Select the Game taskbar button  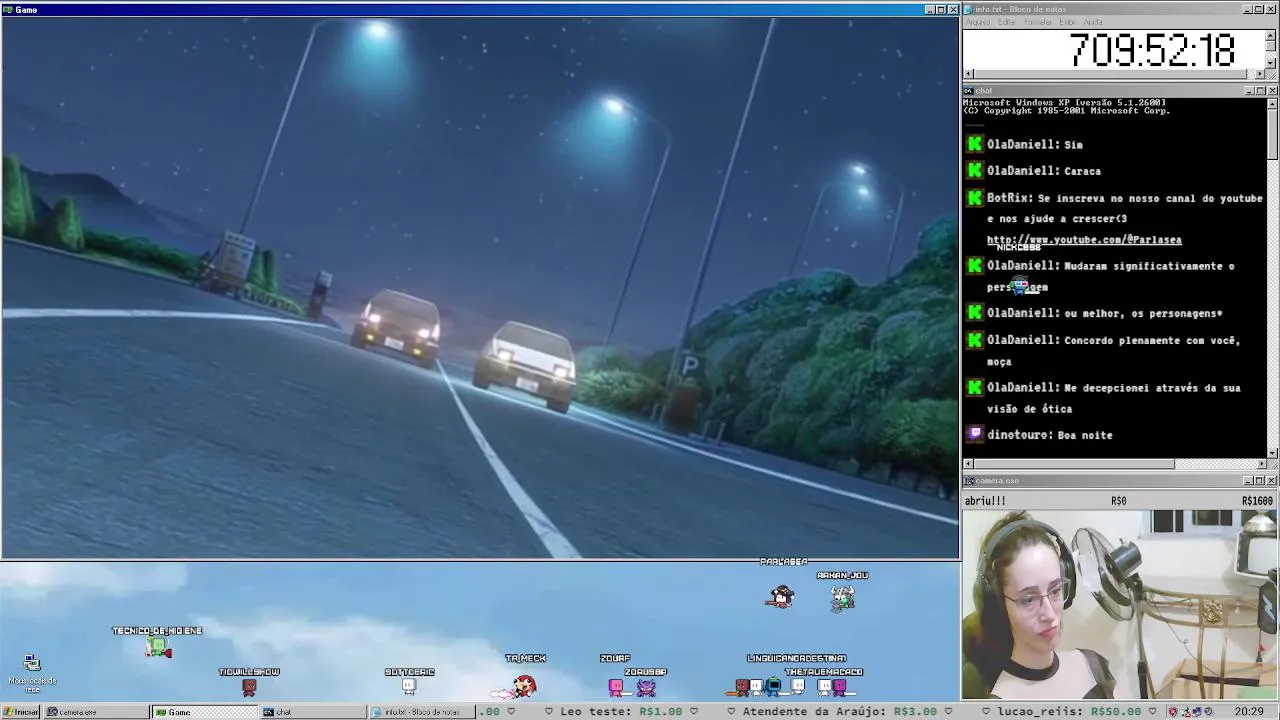204,712
